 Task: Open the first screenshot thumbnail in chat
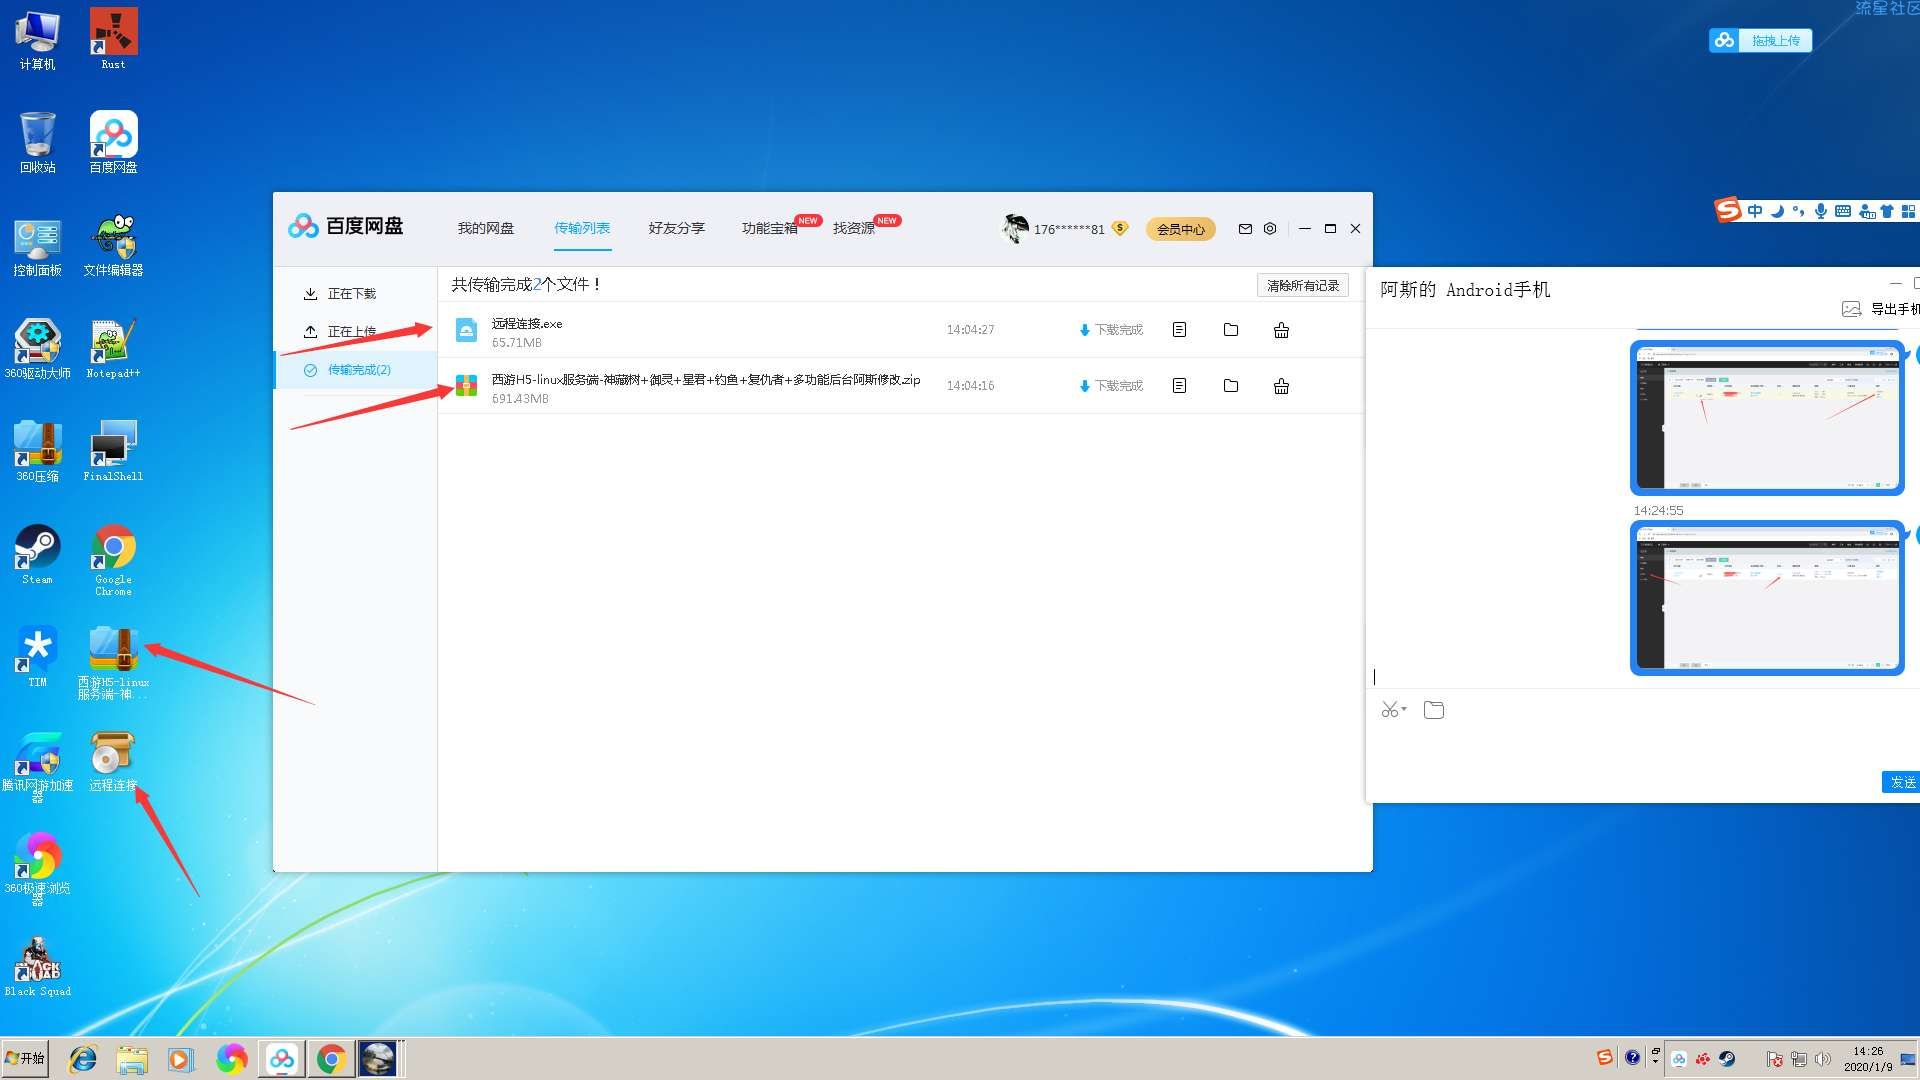pos(1767,418)
